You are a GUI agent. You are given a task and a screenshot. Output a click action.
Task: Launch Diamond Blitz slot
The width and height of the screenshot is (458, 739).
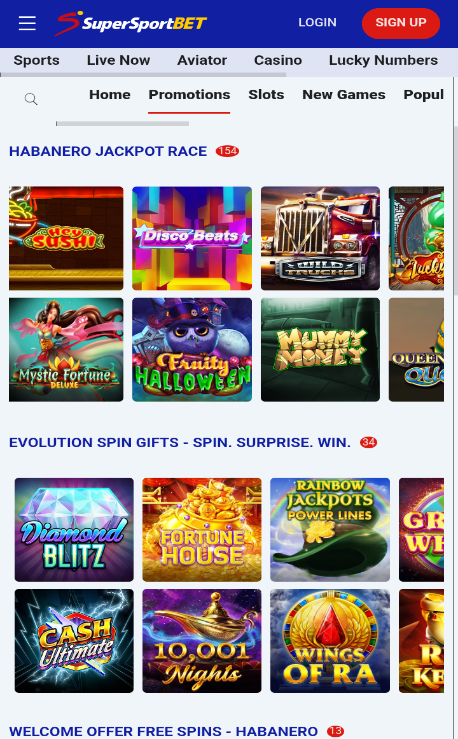pyautogui.click(x=74, y=530)
